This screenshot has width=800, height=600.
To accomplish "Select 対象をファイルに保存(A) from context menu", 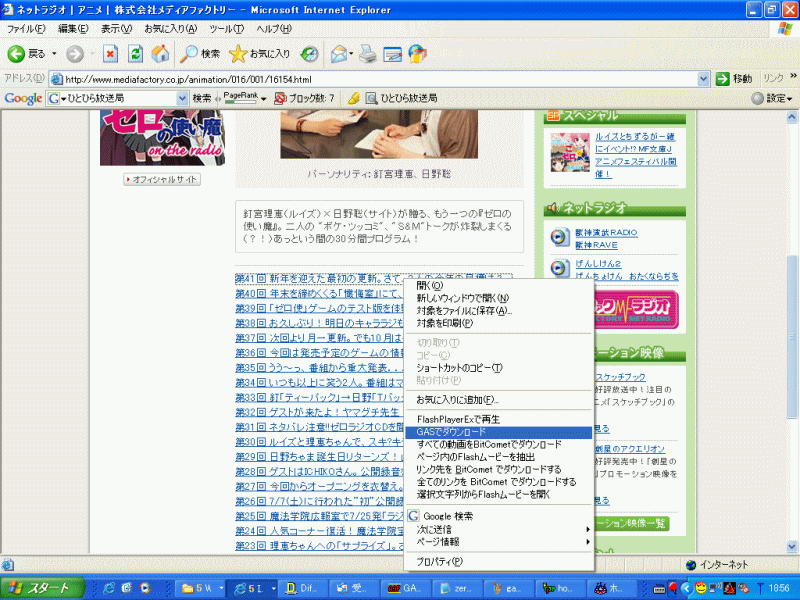I will point(499,311).
